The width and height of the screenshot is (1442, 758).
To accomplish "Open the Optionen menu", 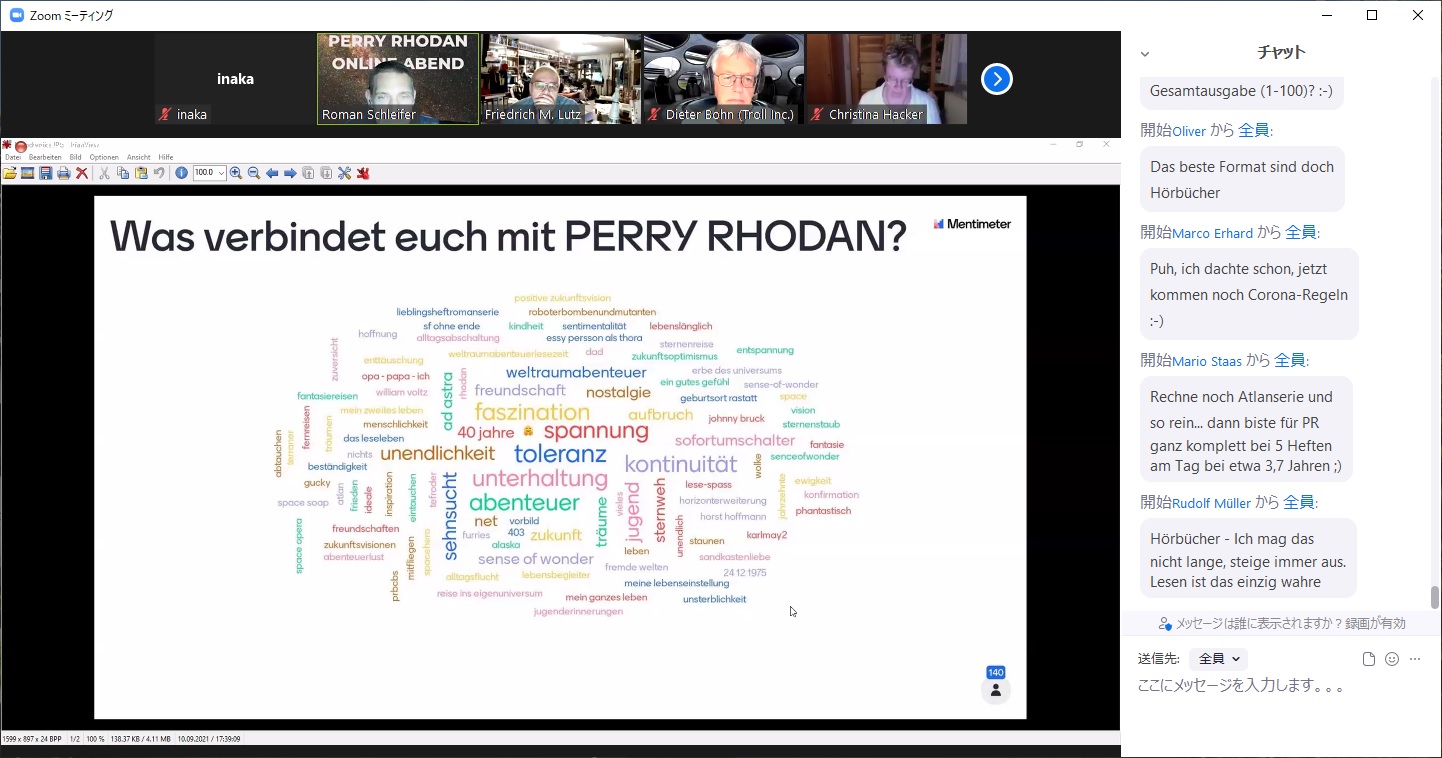I will (104, 157).
